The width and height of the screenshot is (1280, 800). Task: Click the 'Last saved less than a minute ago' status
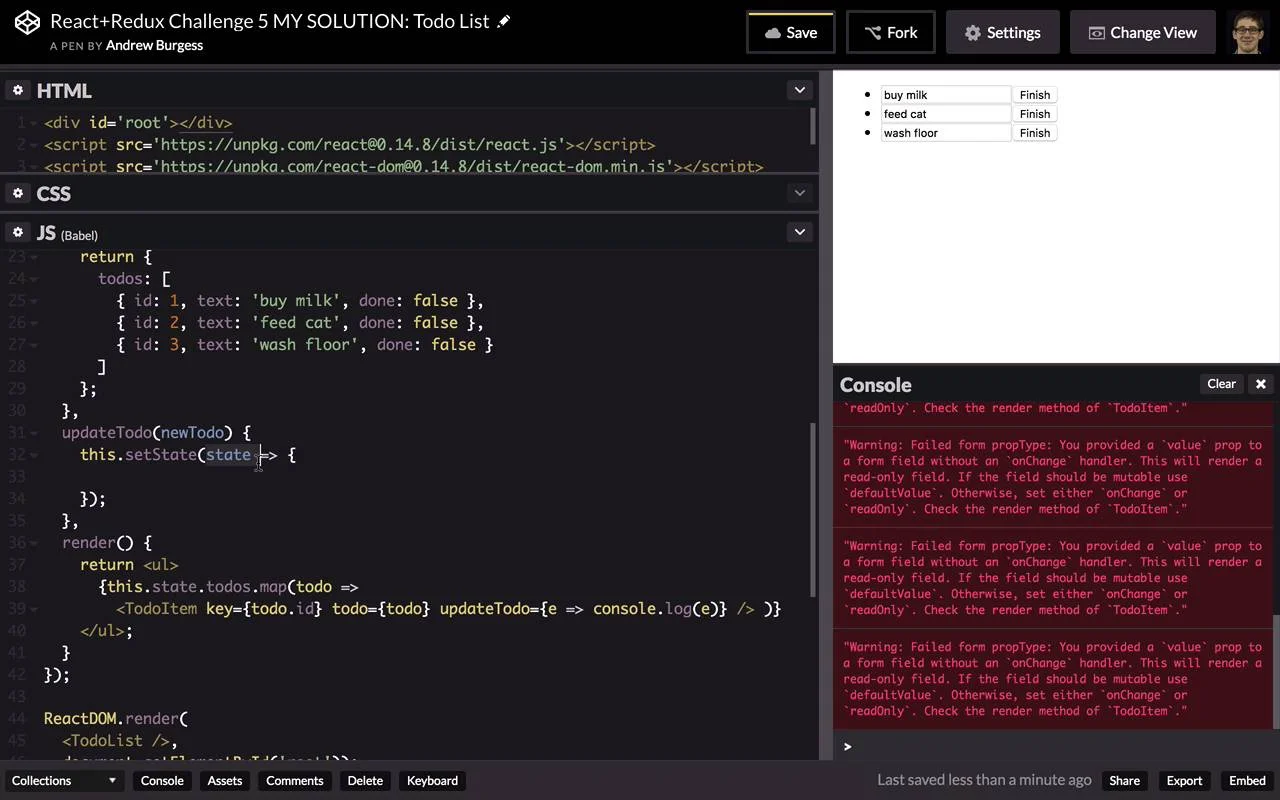click(x=984, y=780)
